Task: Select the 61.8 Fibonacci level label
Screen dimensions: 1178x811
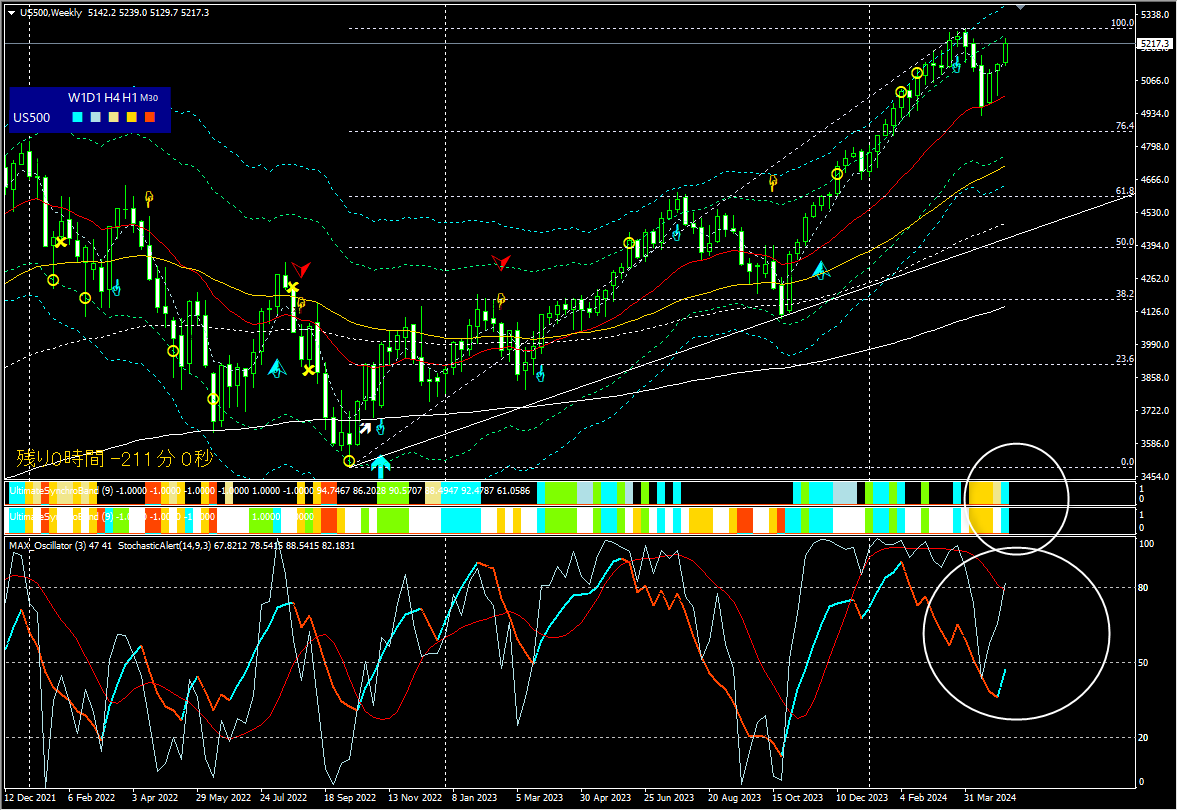Action: click(1125, 191)
